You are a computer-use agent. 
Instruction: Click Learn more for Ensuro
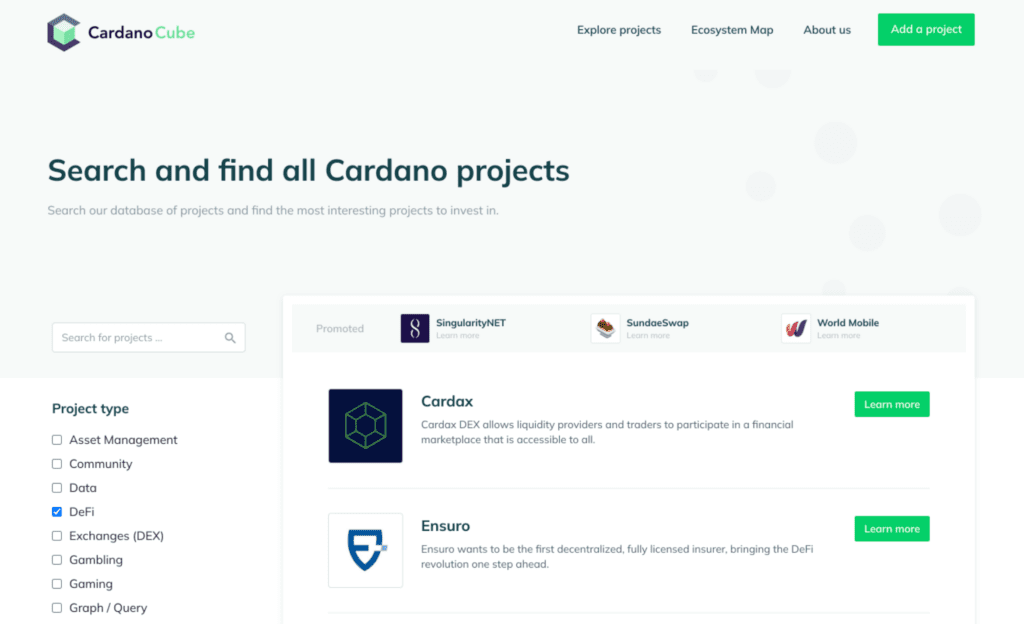(892, 529)
